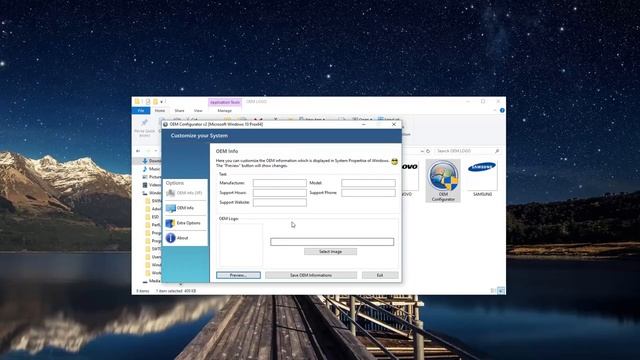Screen dimensions: 640x360
Task: Select the OEM Info (XP) option
Action: tap(185, 193)
